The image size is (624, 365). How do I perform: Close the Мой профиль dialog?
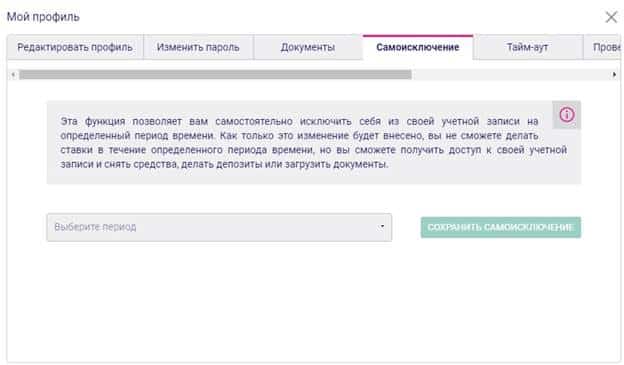coord(611,17)
